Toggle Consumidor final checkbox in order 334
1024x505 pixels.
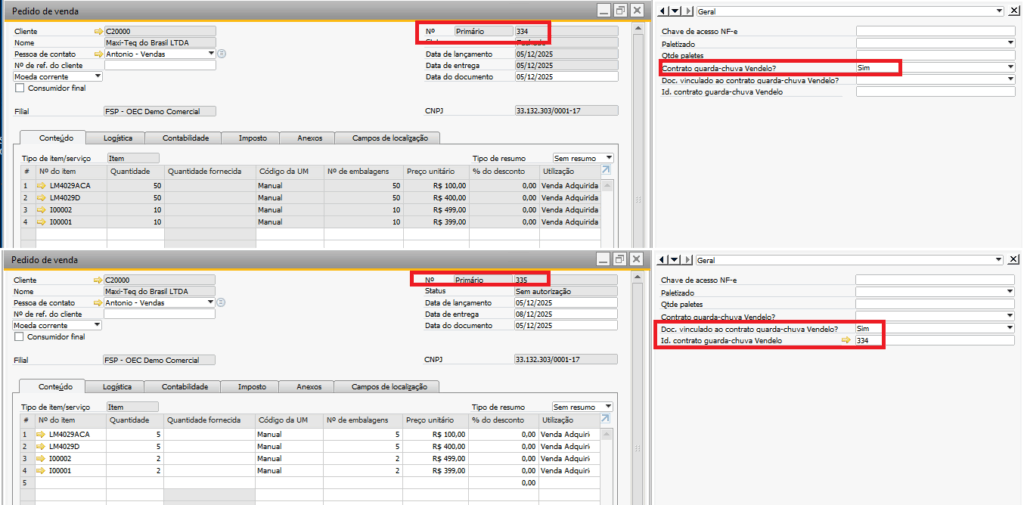pos(19,88)
